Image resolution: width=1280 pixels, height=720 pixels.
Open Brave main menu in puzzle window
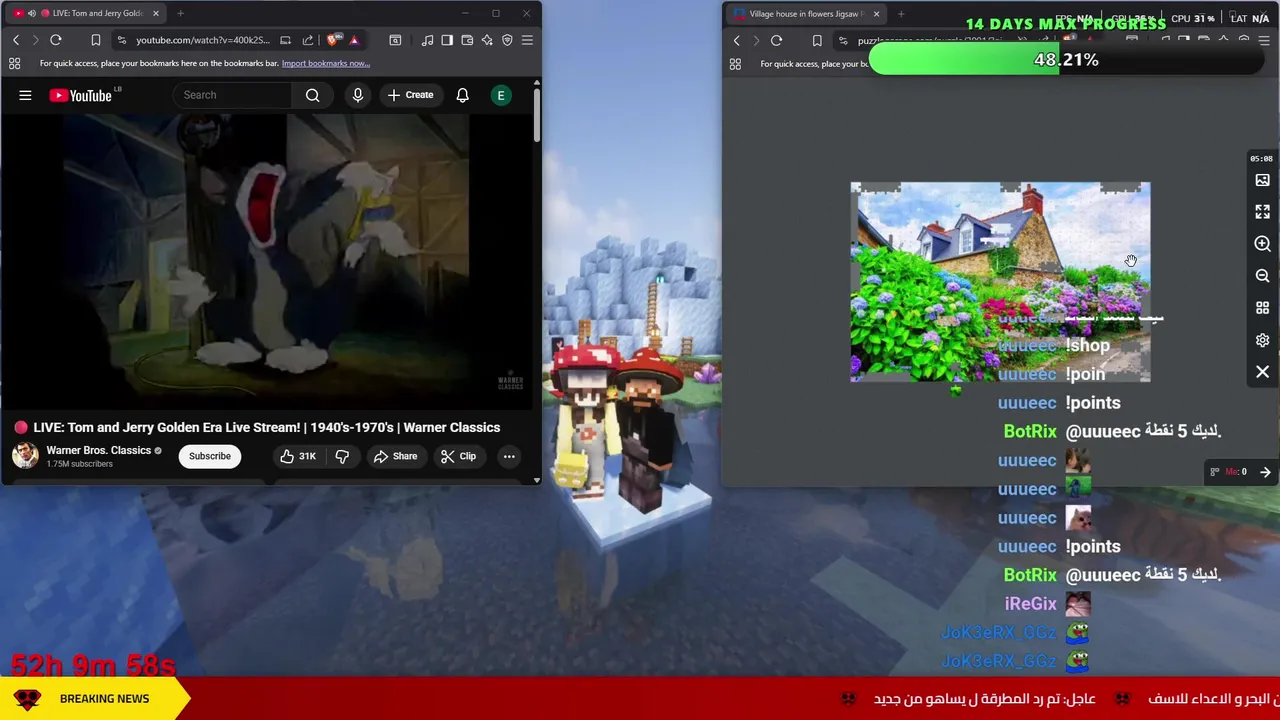coord(1263,40)
